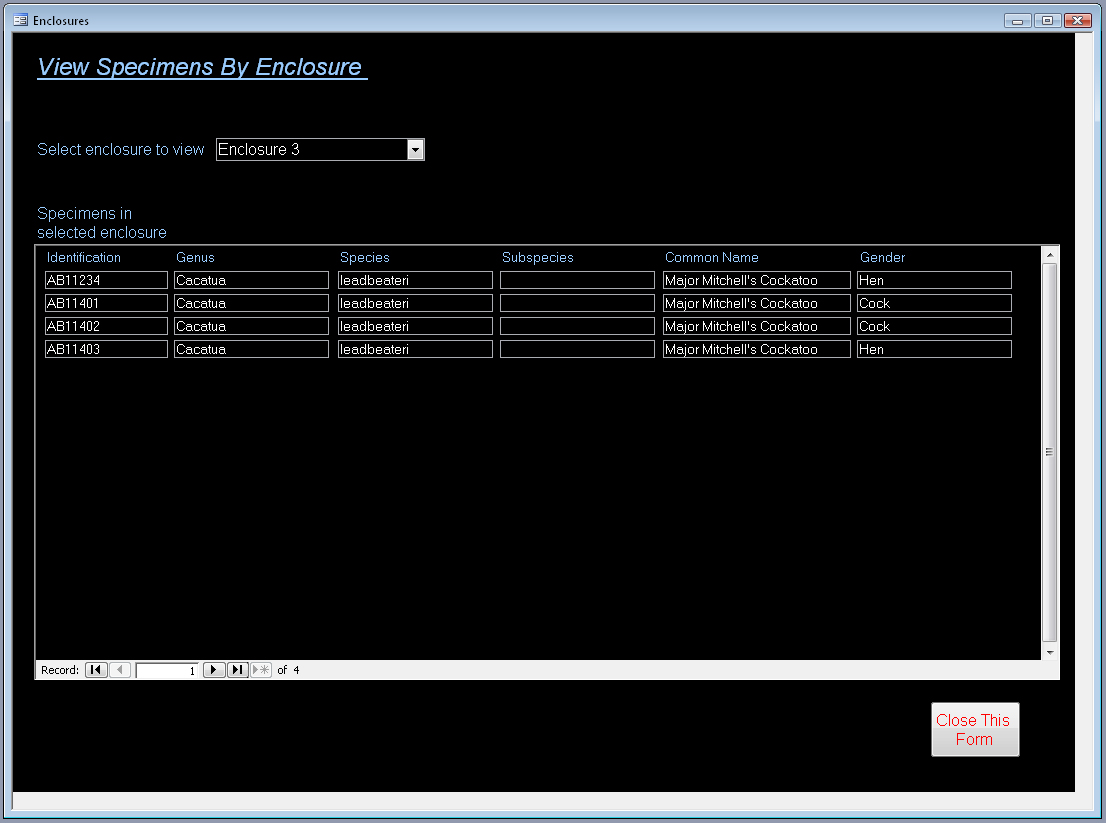Close the form with Close This Form
Screen dimensions: 1106x823
tap(975, 729)
